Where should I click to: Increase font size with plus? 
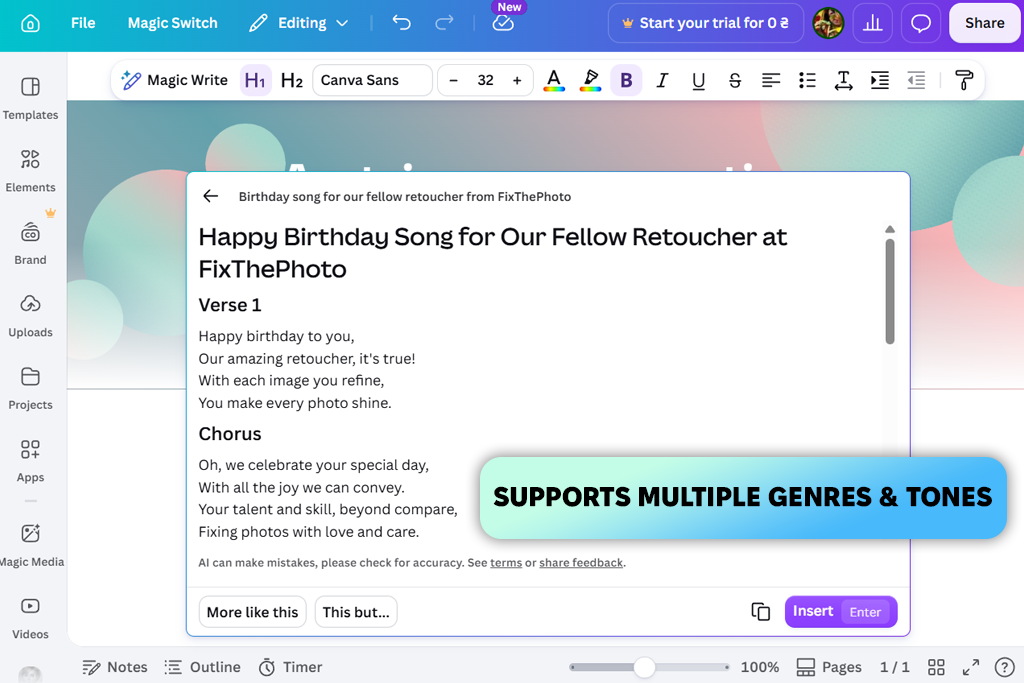(x=517, y=80)
